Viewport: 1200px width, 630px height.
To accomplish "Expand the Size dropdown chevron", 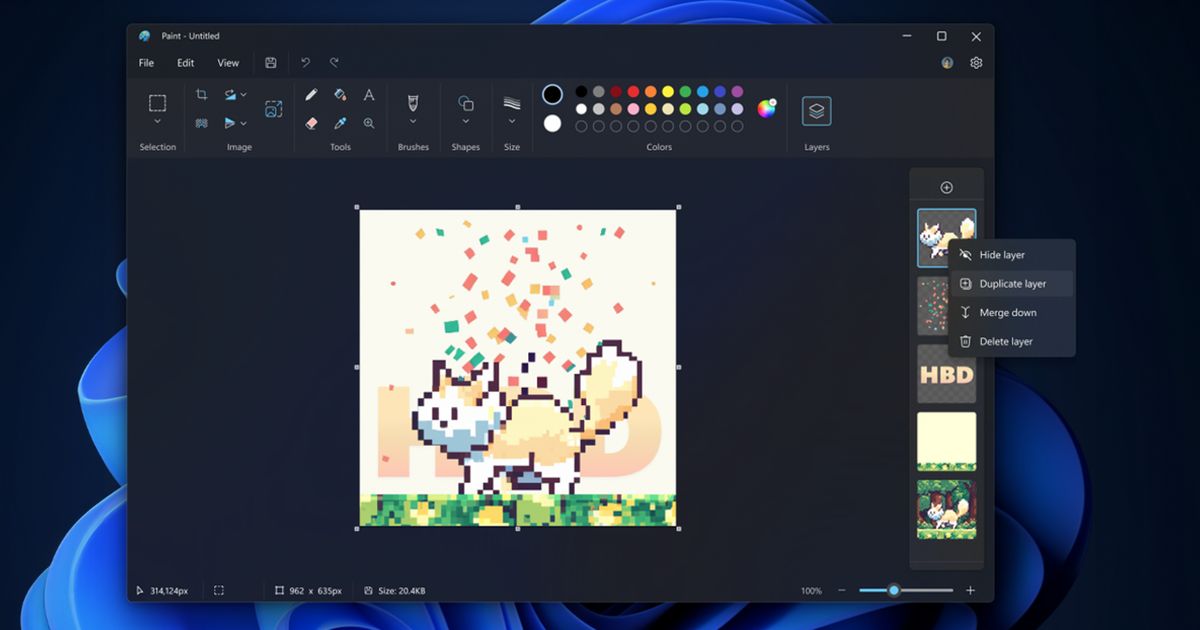I will (x=512, y=122).
